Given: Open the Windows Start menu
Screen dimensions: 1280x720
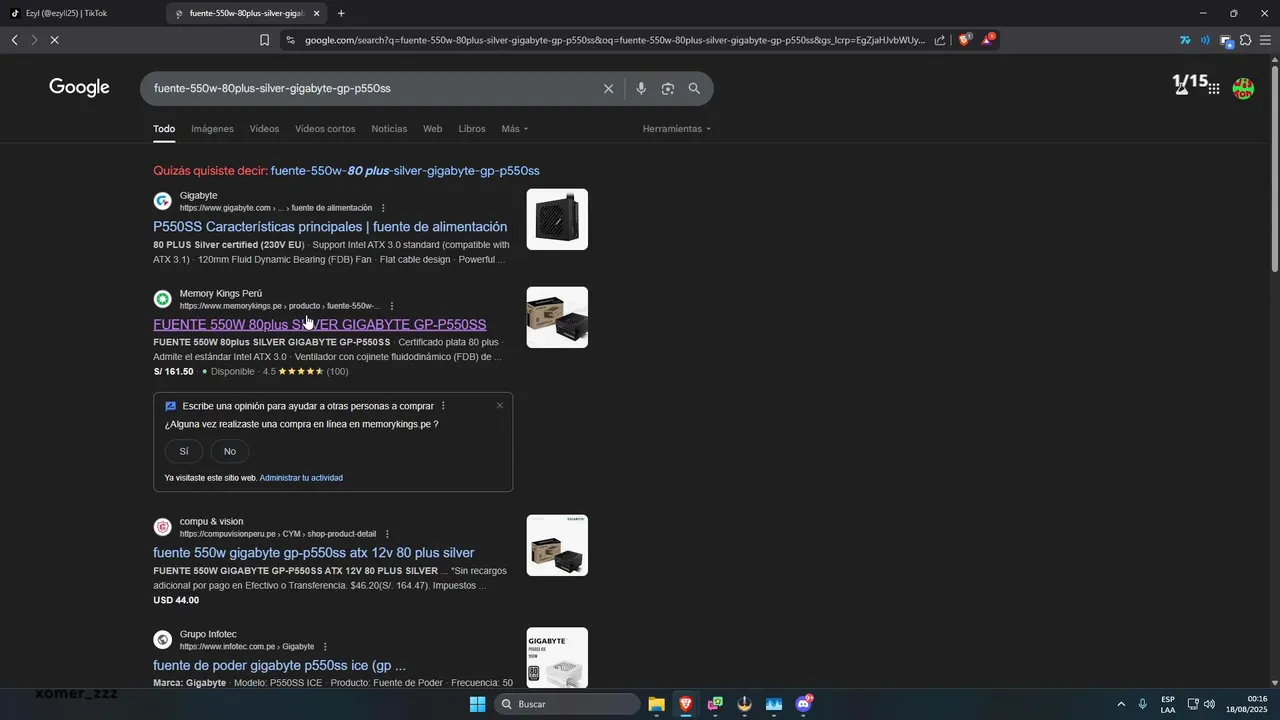Looking at the screenshot, I should pyautogui.click(x=477, y=704).
